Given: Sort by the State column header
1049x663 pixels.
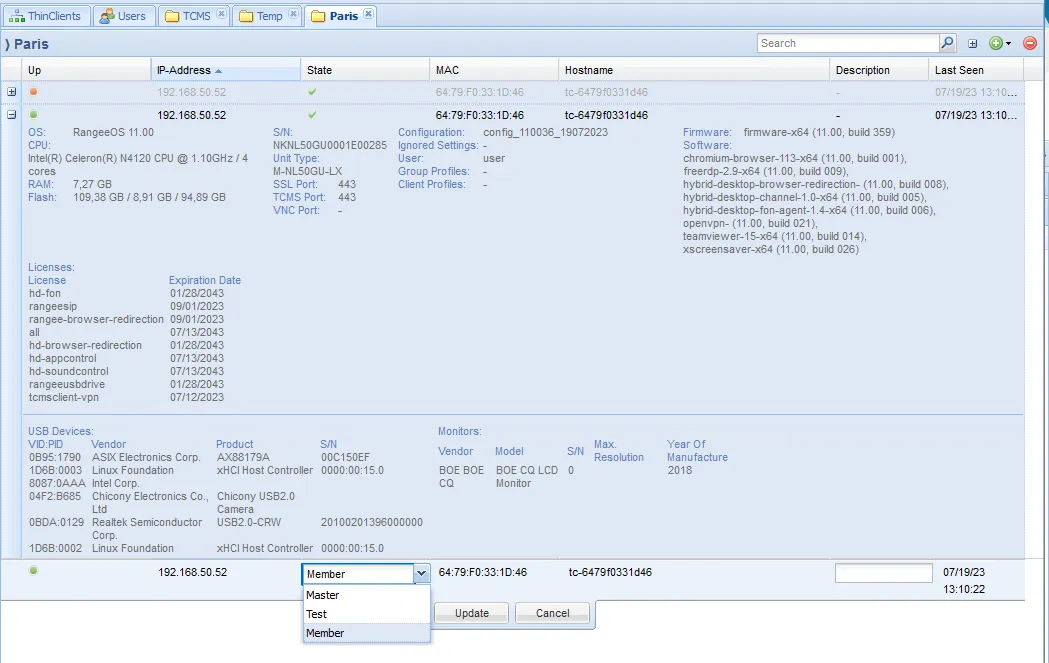Looking at the screenshot, I should pos(365,70).
